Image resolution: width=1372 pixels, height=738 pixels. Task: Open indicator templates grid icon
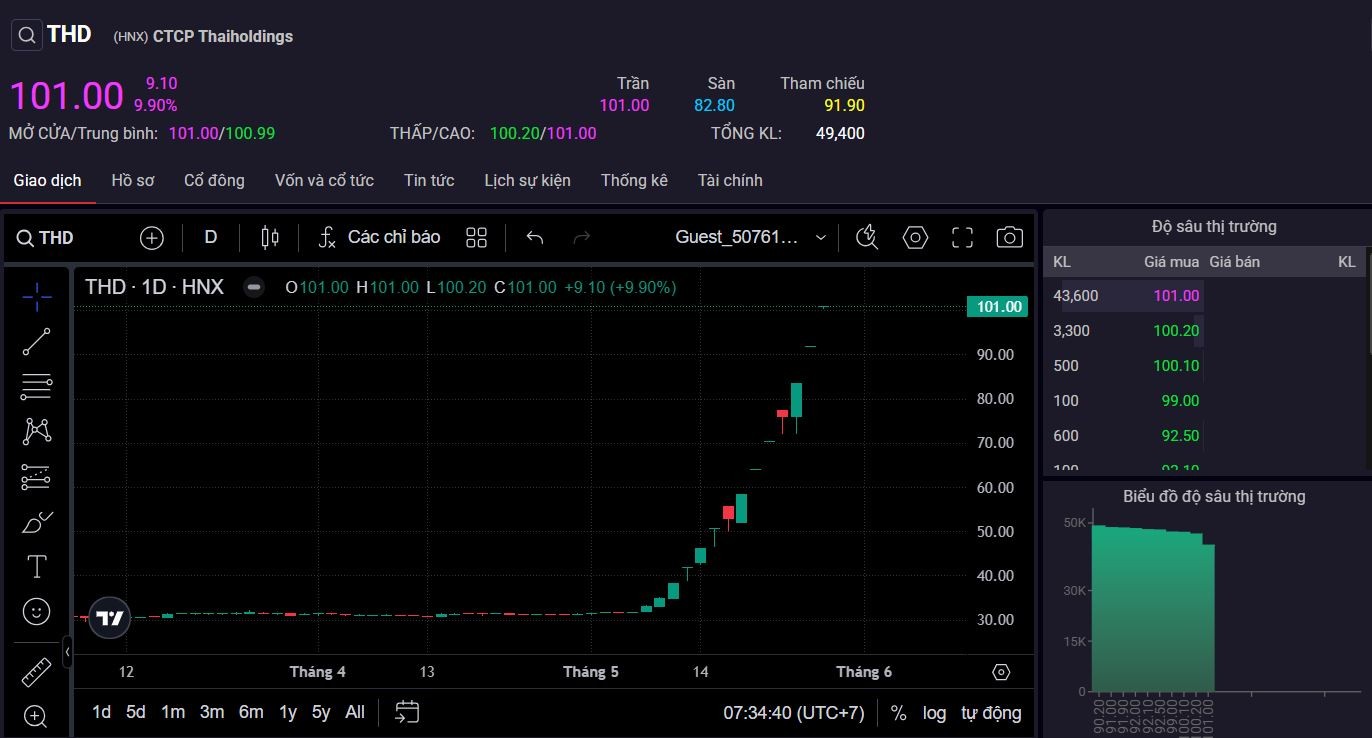(476, 238)
